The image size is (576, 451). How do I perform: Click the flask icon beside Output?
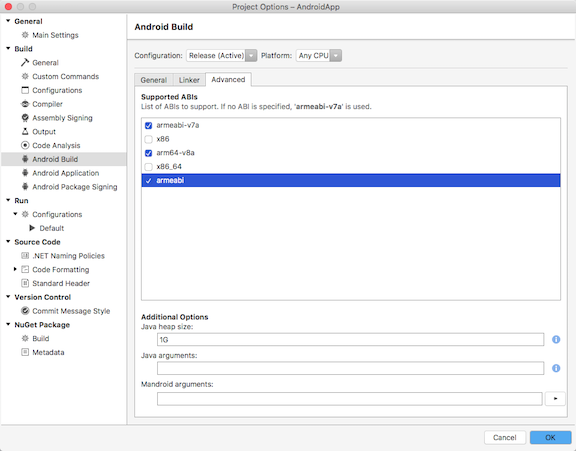[x=25, y=131]
